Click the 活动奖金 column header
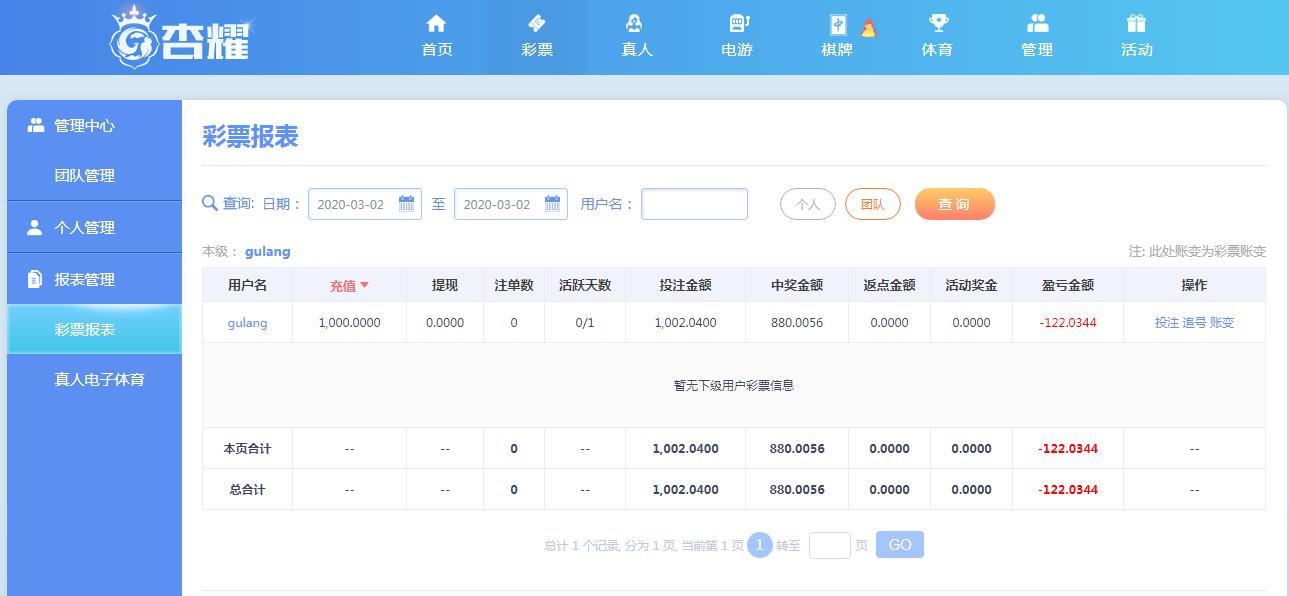1289x596 pixels. coord(971,285)
